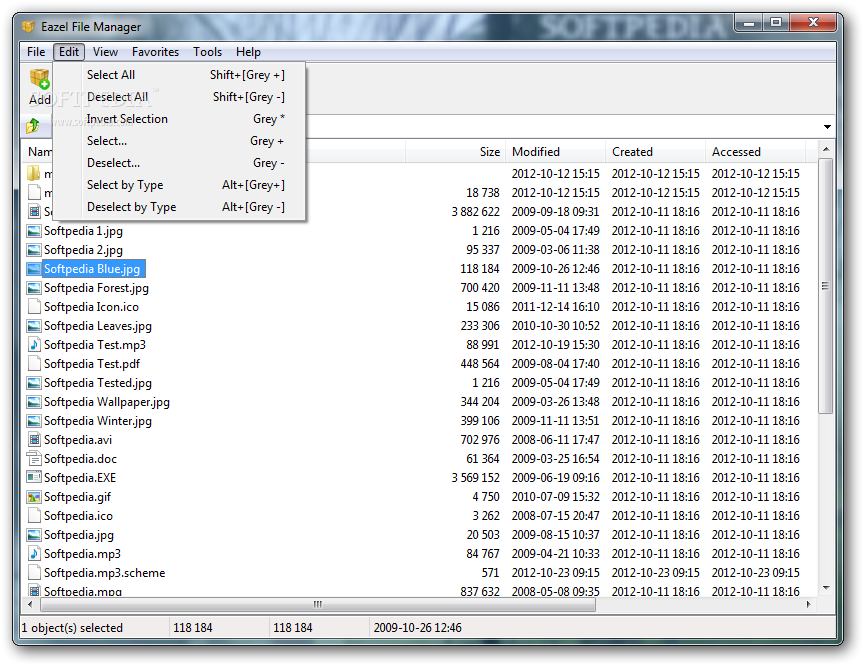This screenshot has height=666, width=864.
Task: Click image icon beside Softpedia Tested.jpg
Action: (34, 383)
